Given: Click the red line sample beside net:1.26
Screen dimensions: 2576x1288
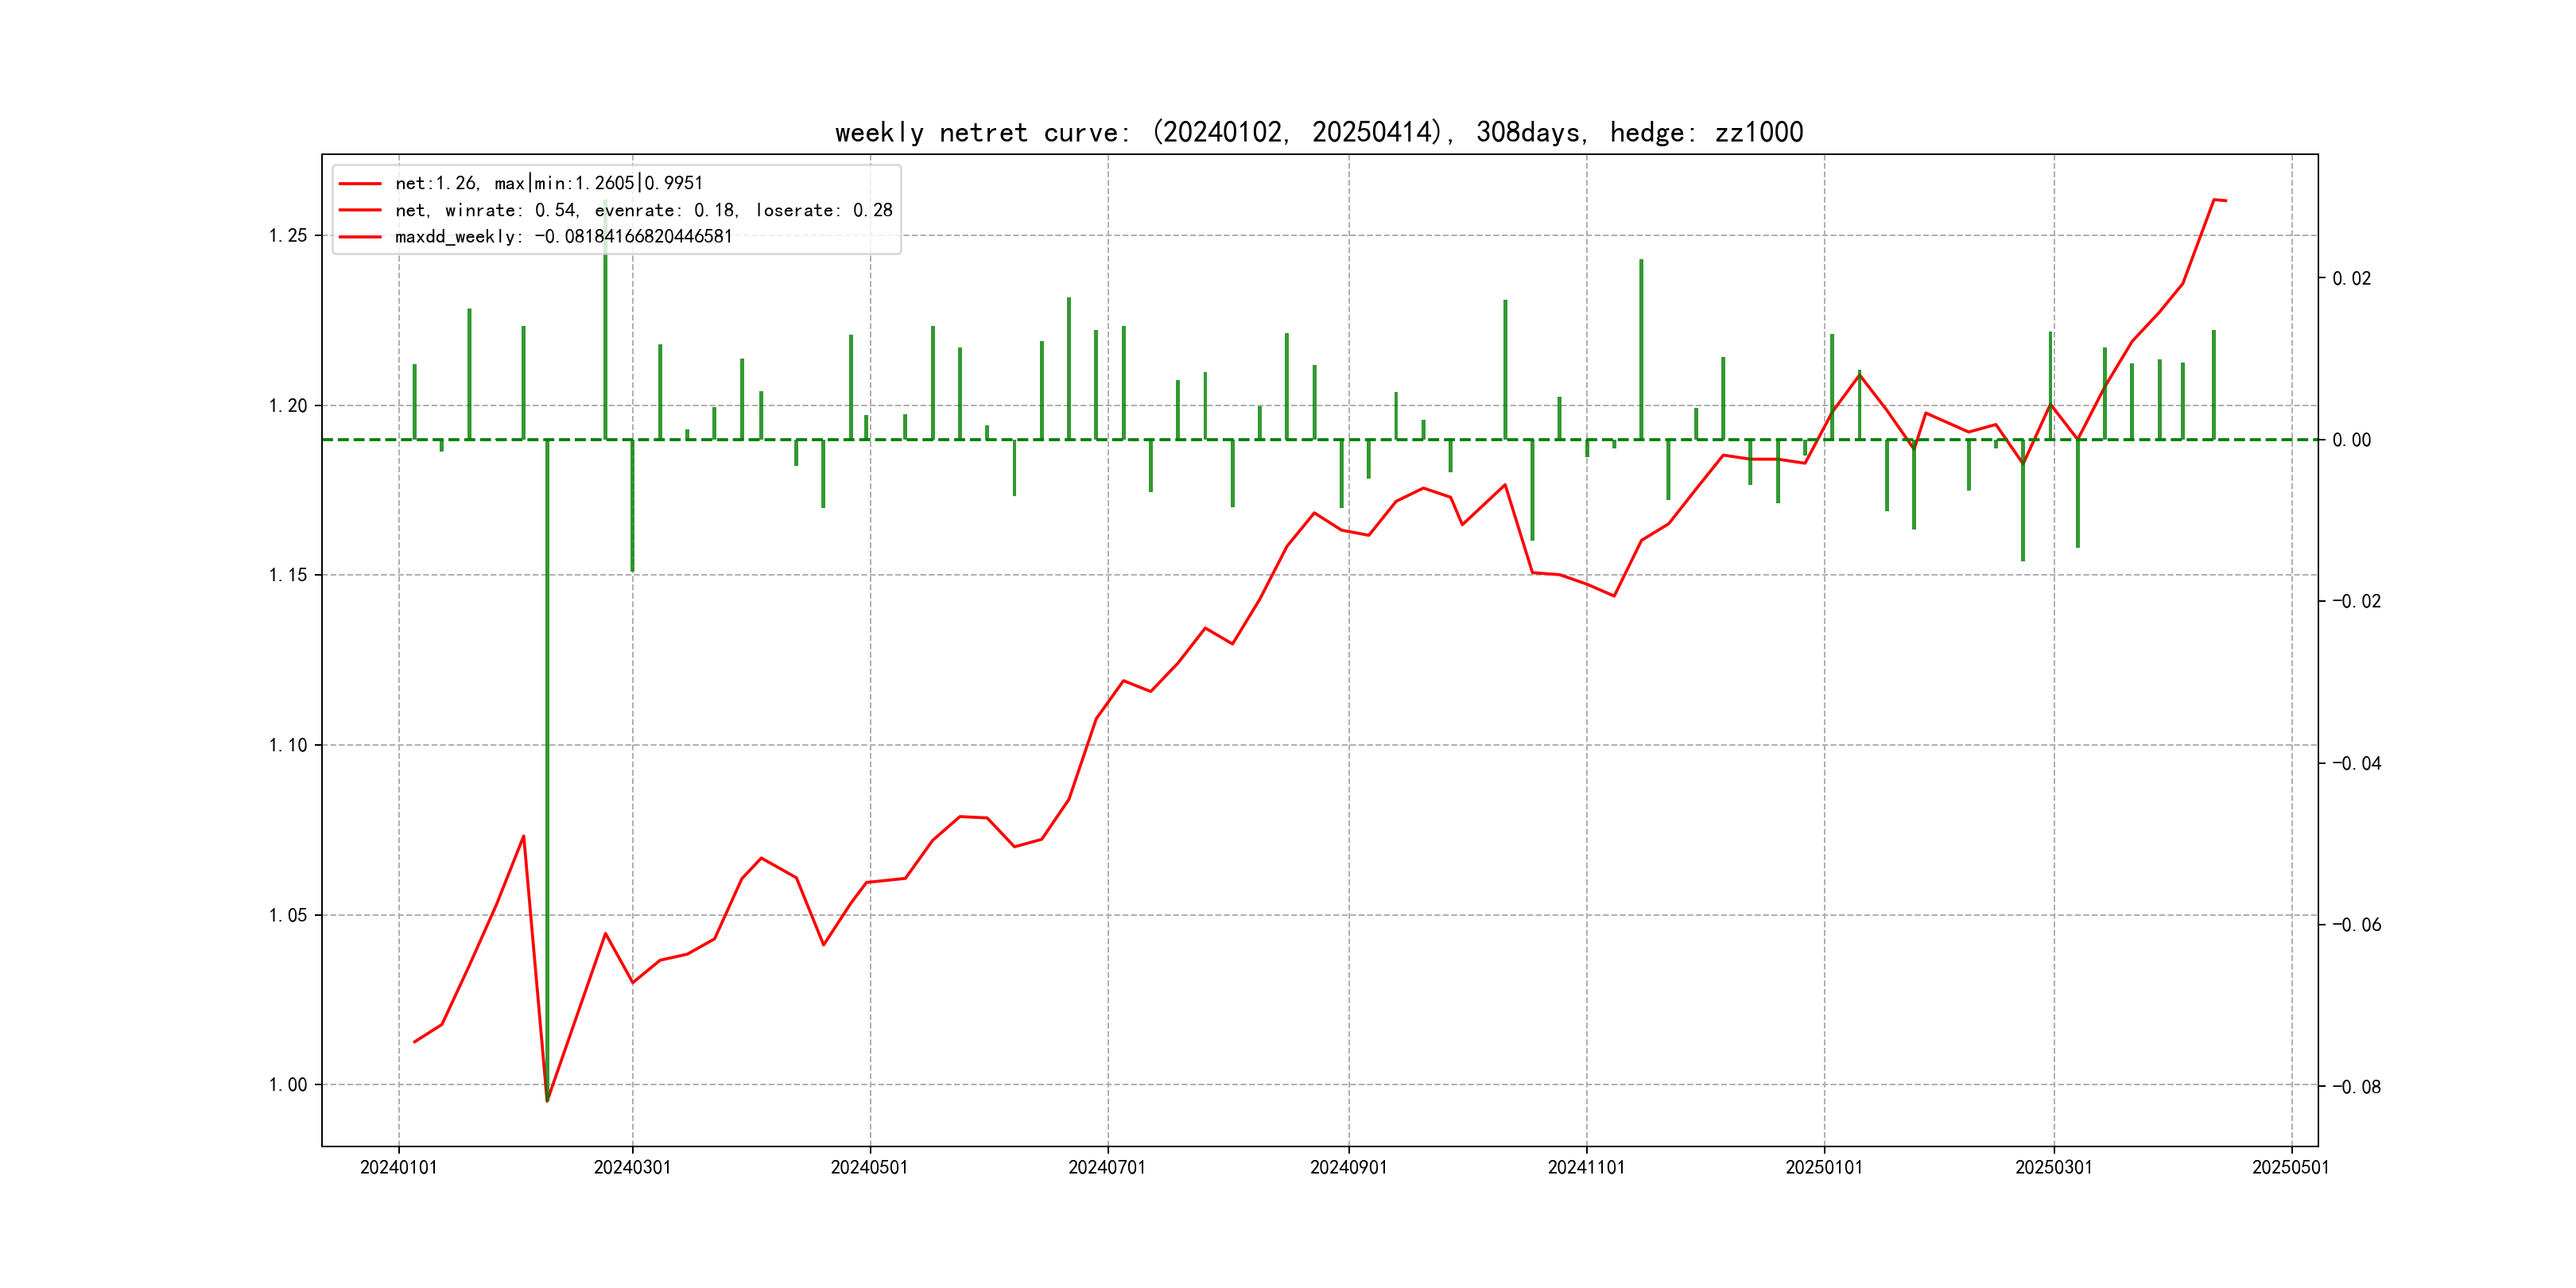Looking at the screenshot, I should [360, 183].
